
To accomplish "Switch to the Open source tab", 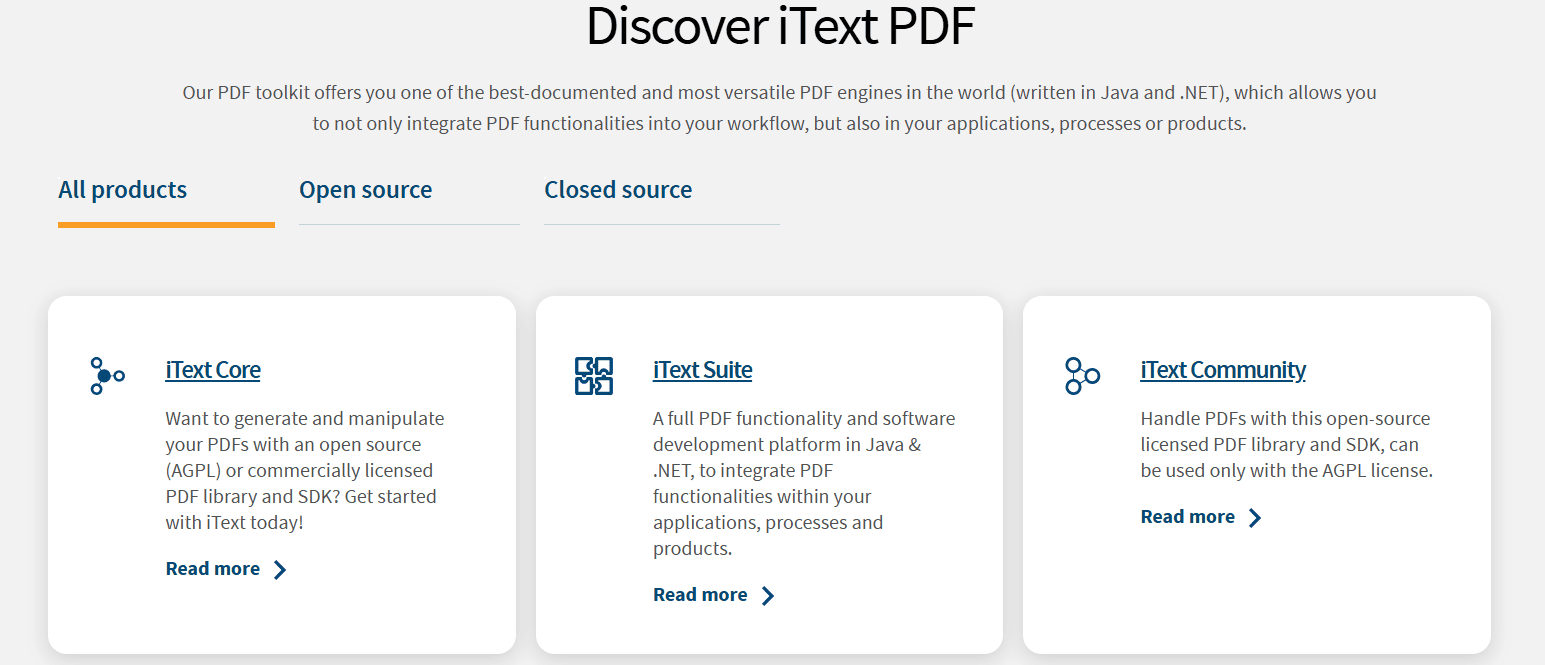I will coord(365,190).
